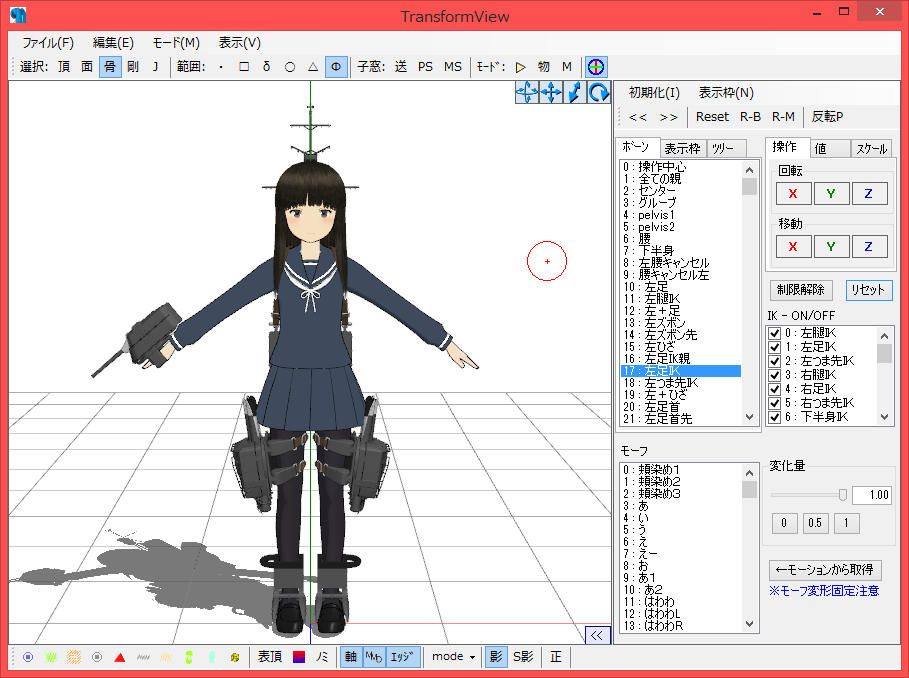Select rigid body mode 剛 button
This screenshot has width=909, height=678.
coord(133,67)
